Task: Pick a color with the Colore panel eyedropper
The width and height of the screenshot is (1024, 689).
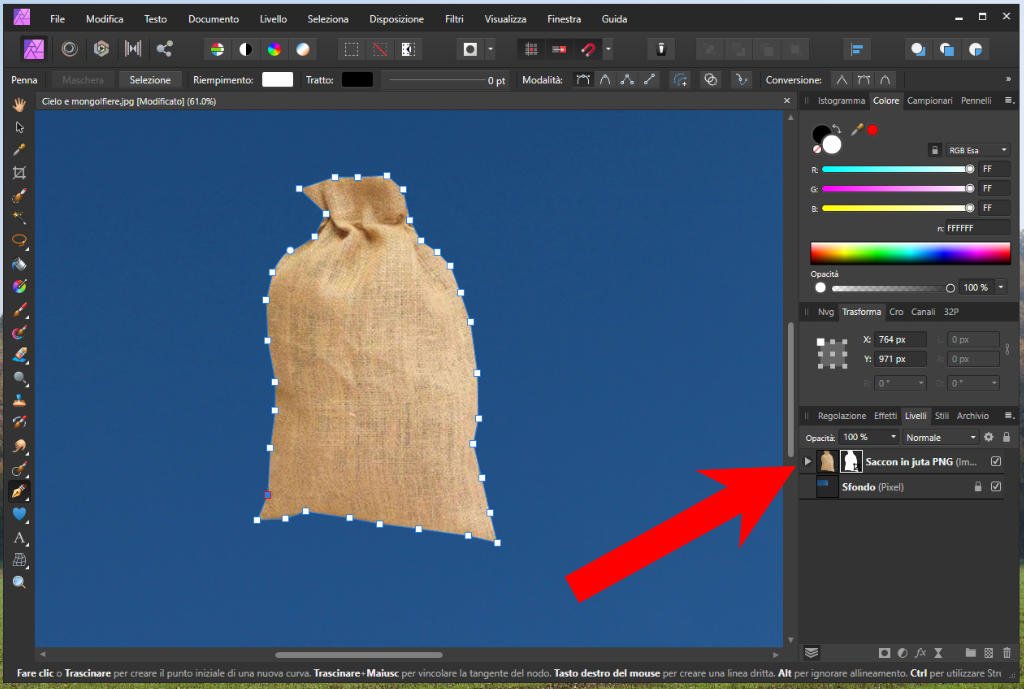Action: pos(857,129)
